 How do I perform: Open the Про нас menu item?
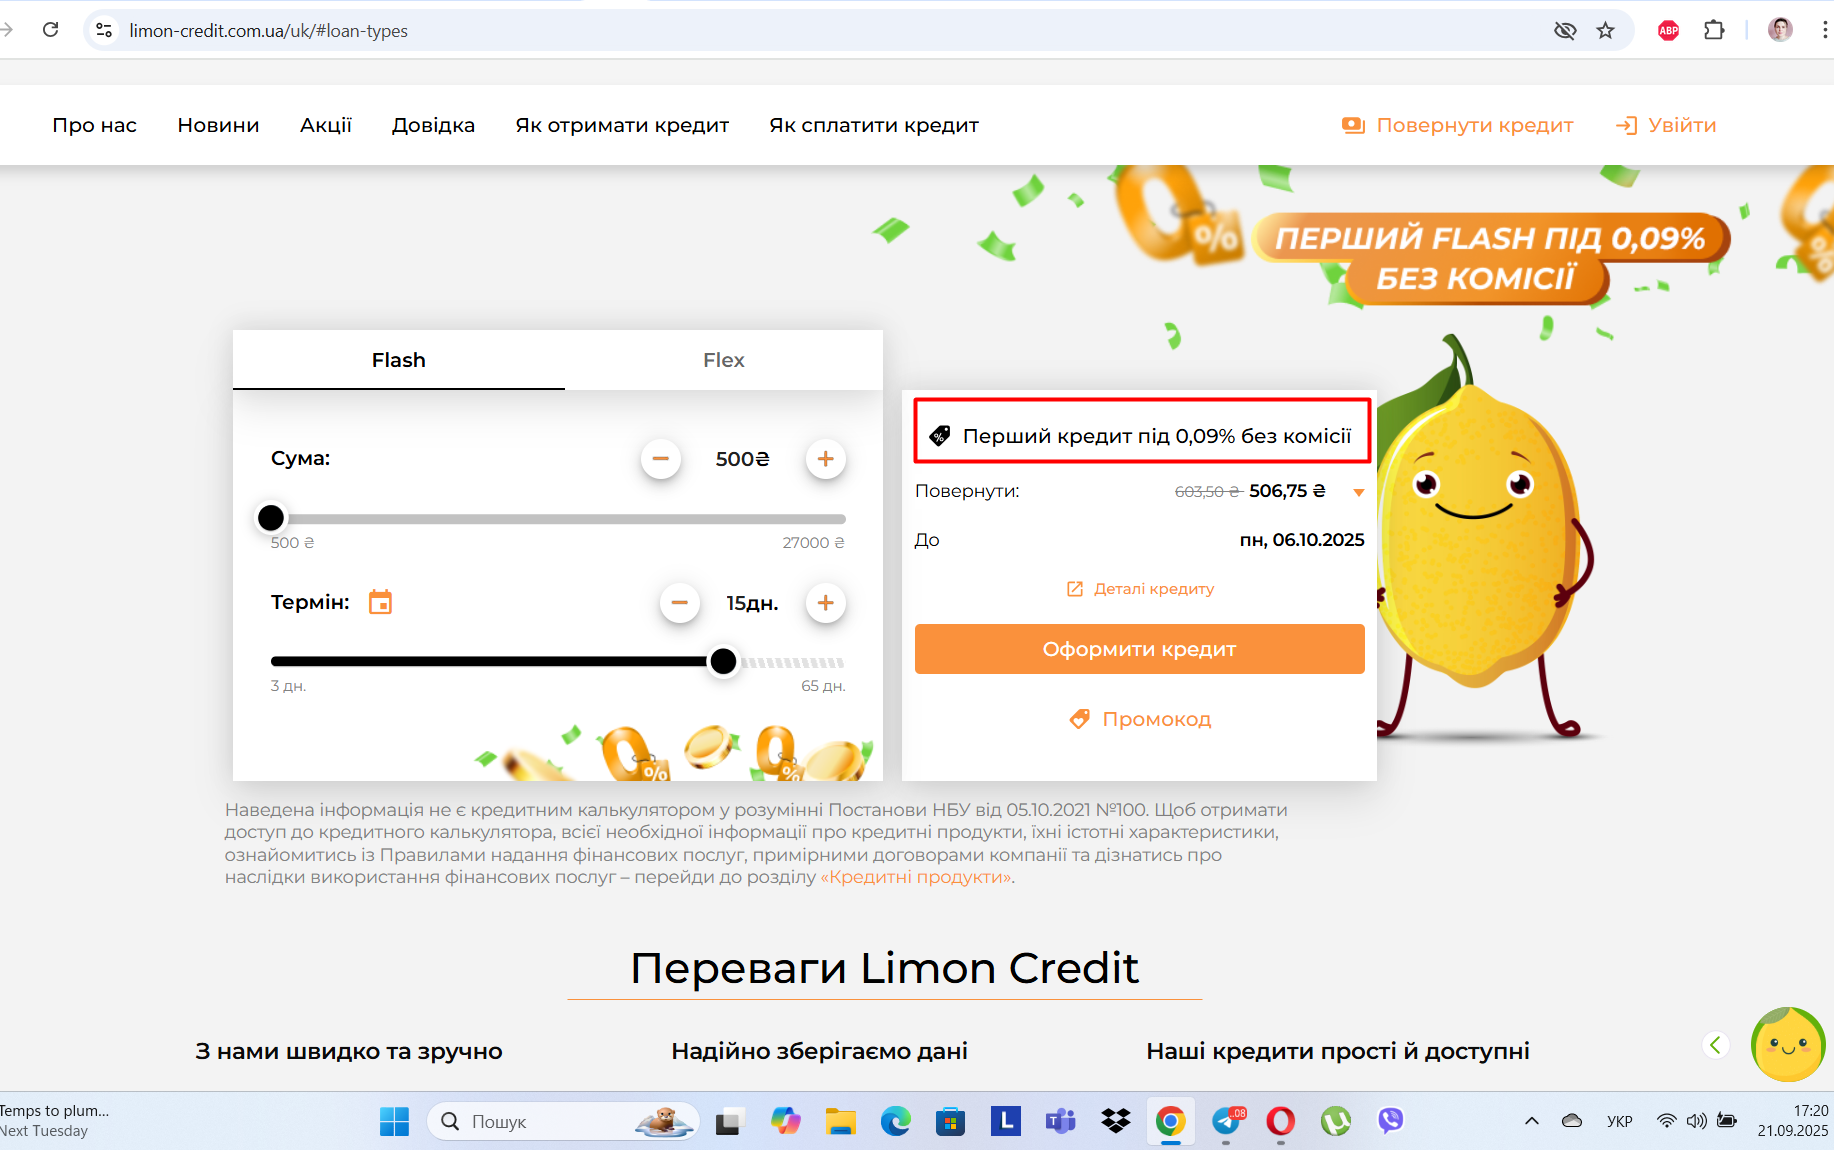coord(94,125)
